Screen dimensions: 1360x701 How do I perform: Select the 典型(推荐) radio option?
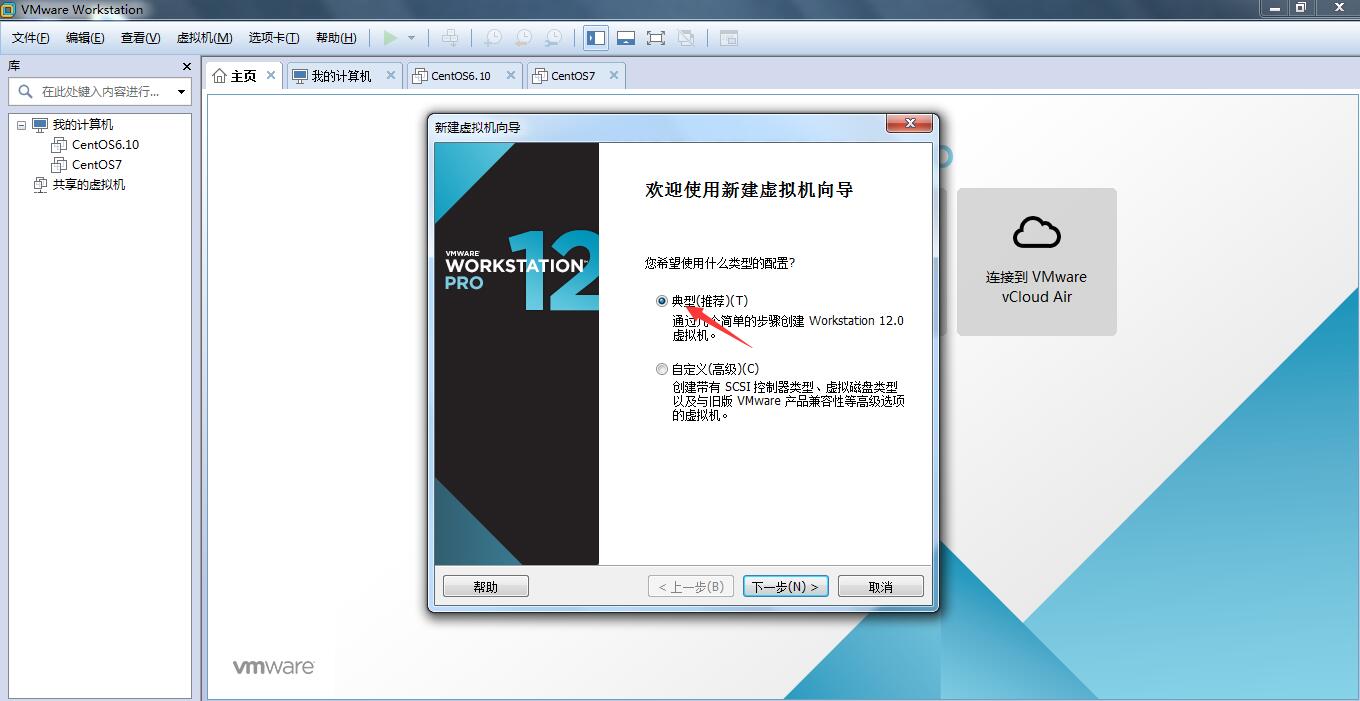click(x=662, y=301)
